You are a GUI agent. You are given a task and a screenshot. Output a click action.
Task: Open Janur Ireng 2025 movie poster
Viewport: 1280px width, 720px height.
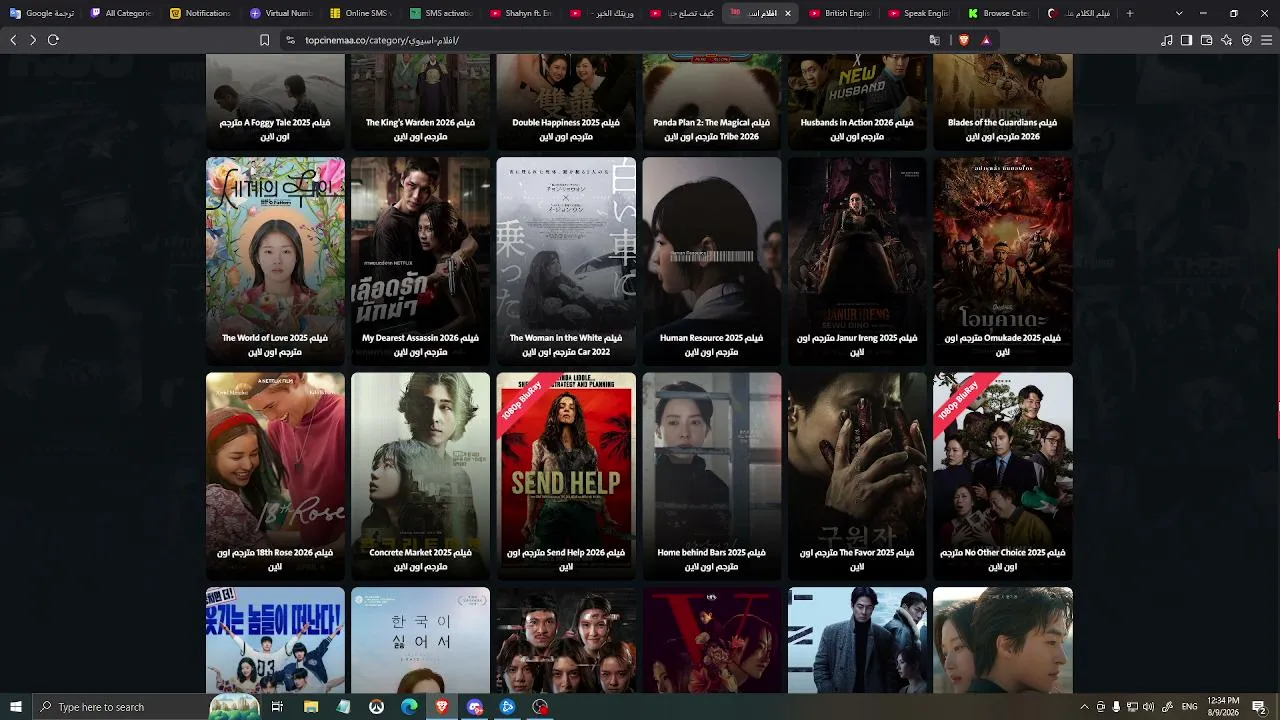(857, 260)
